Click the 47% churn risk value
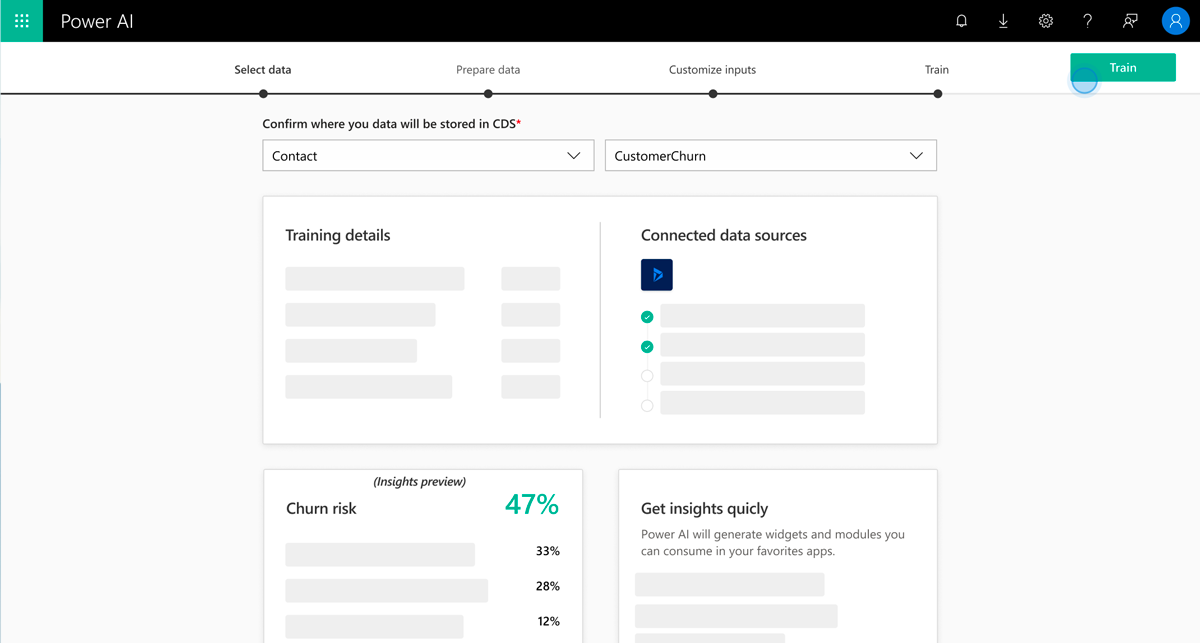Screen dimensions: 1200x643 532,505
